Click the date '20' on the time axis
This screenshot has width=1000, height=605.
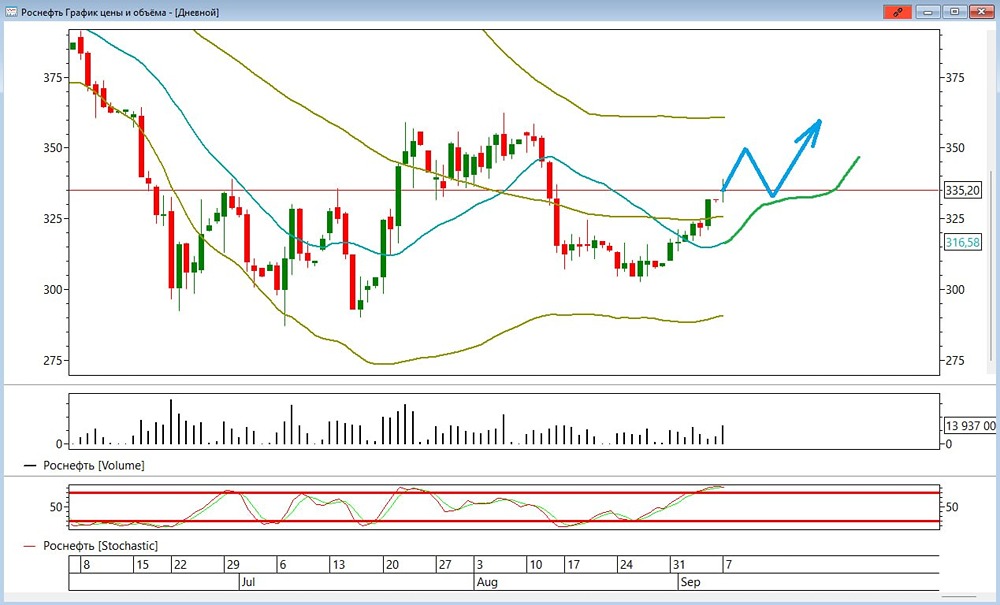(392, 565)
